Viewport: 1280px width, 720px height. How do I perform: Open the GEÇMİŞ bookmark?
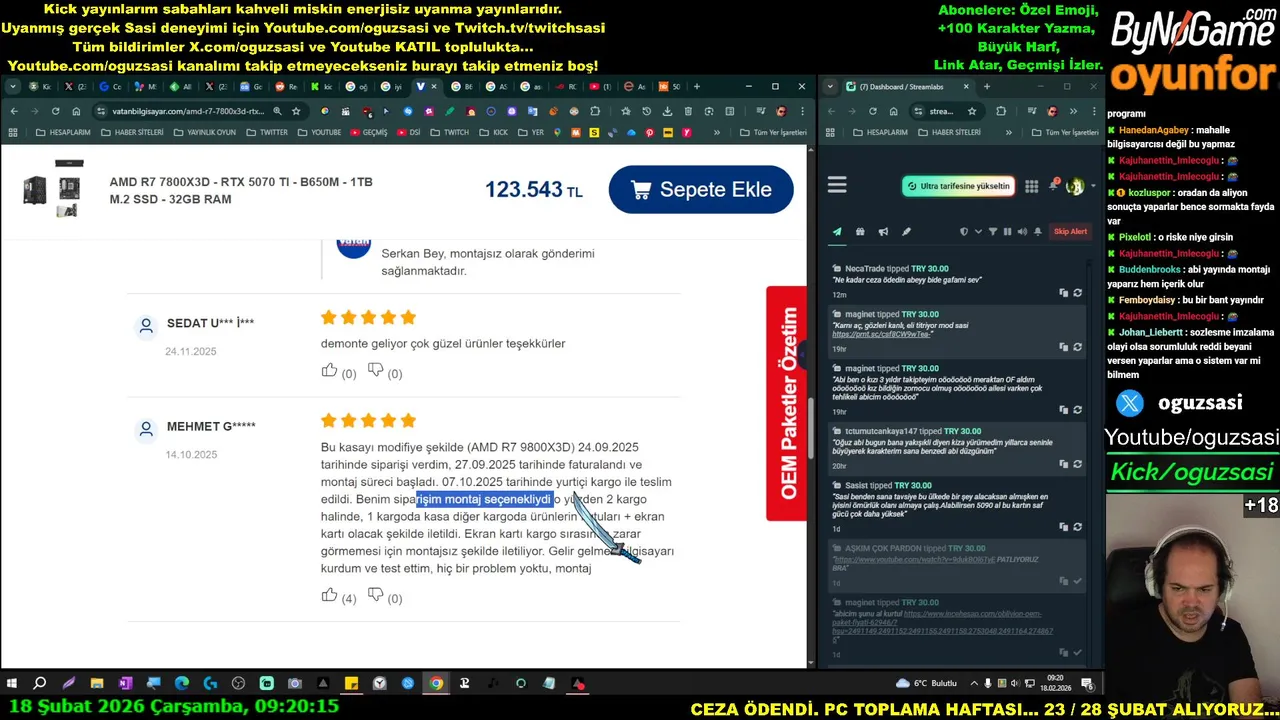pos(368,132)
